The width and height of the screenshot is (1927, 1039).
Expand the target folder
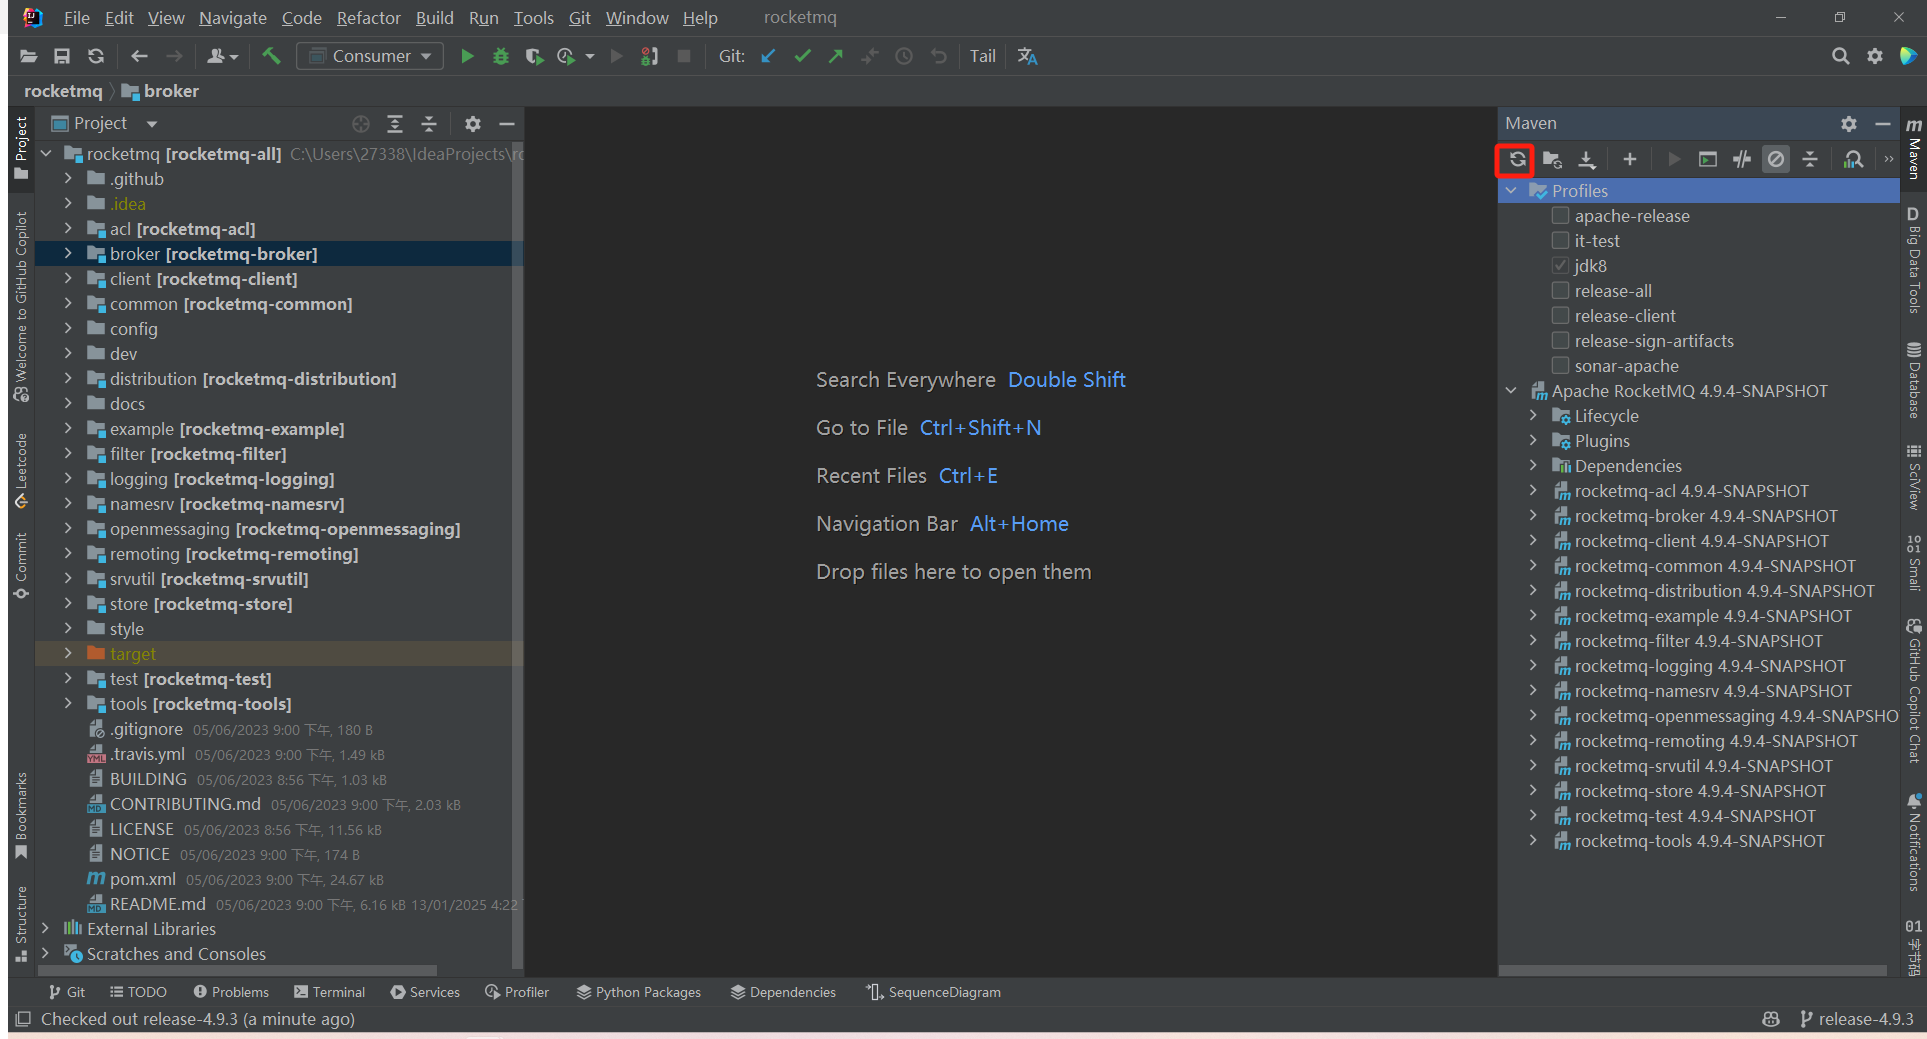coord(68,653)
